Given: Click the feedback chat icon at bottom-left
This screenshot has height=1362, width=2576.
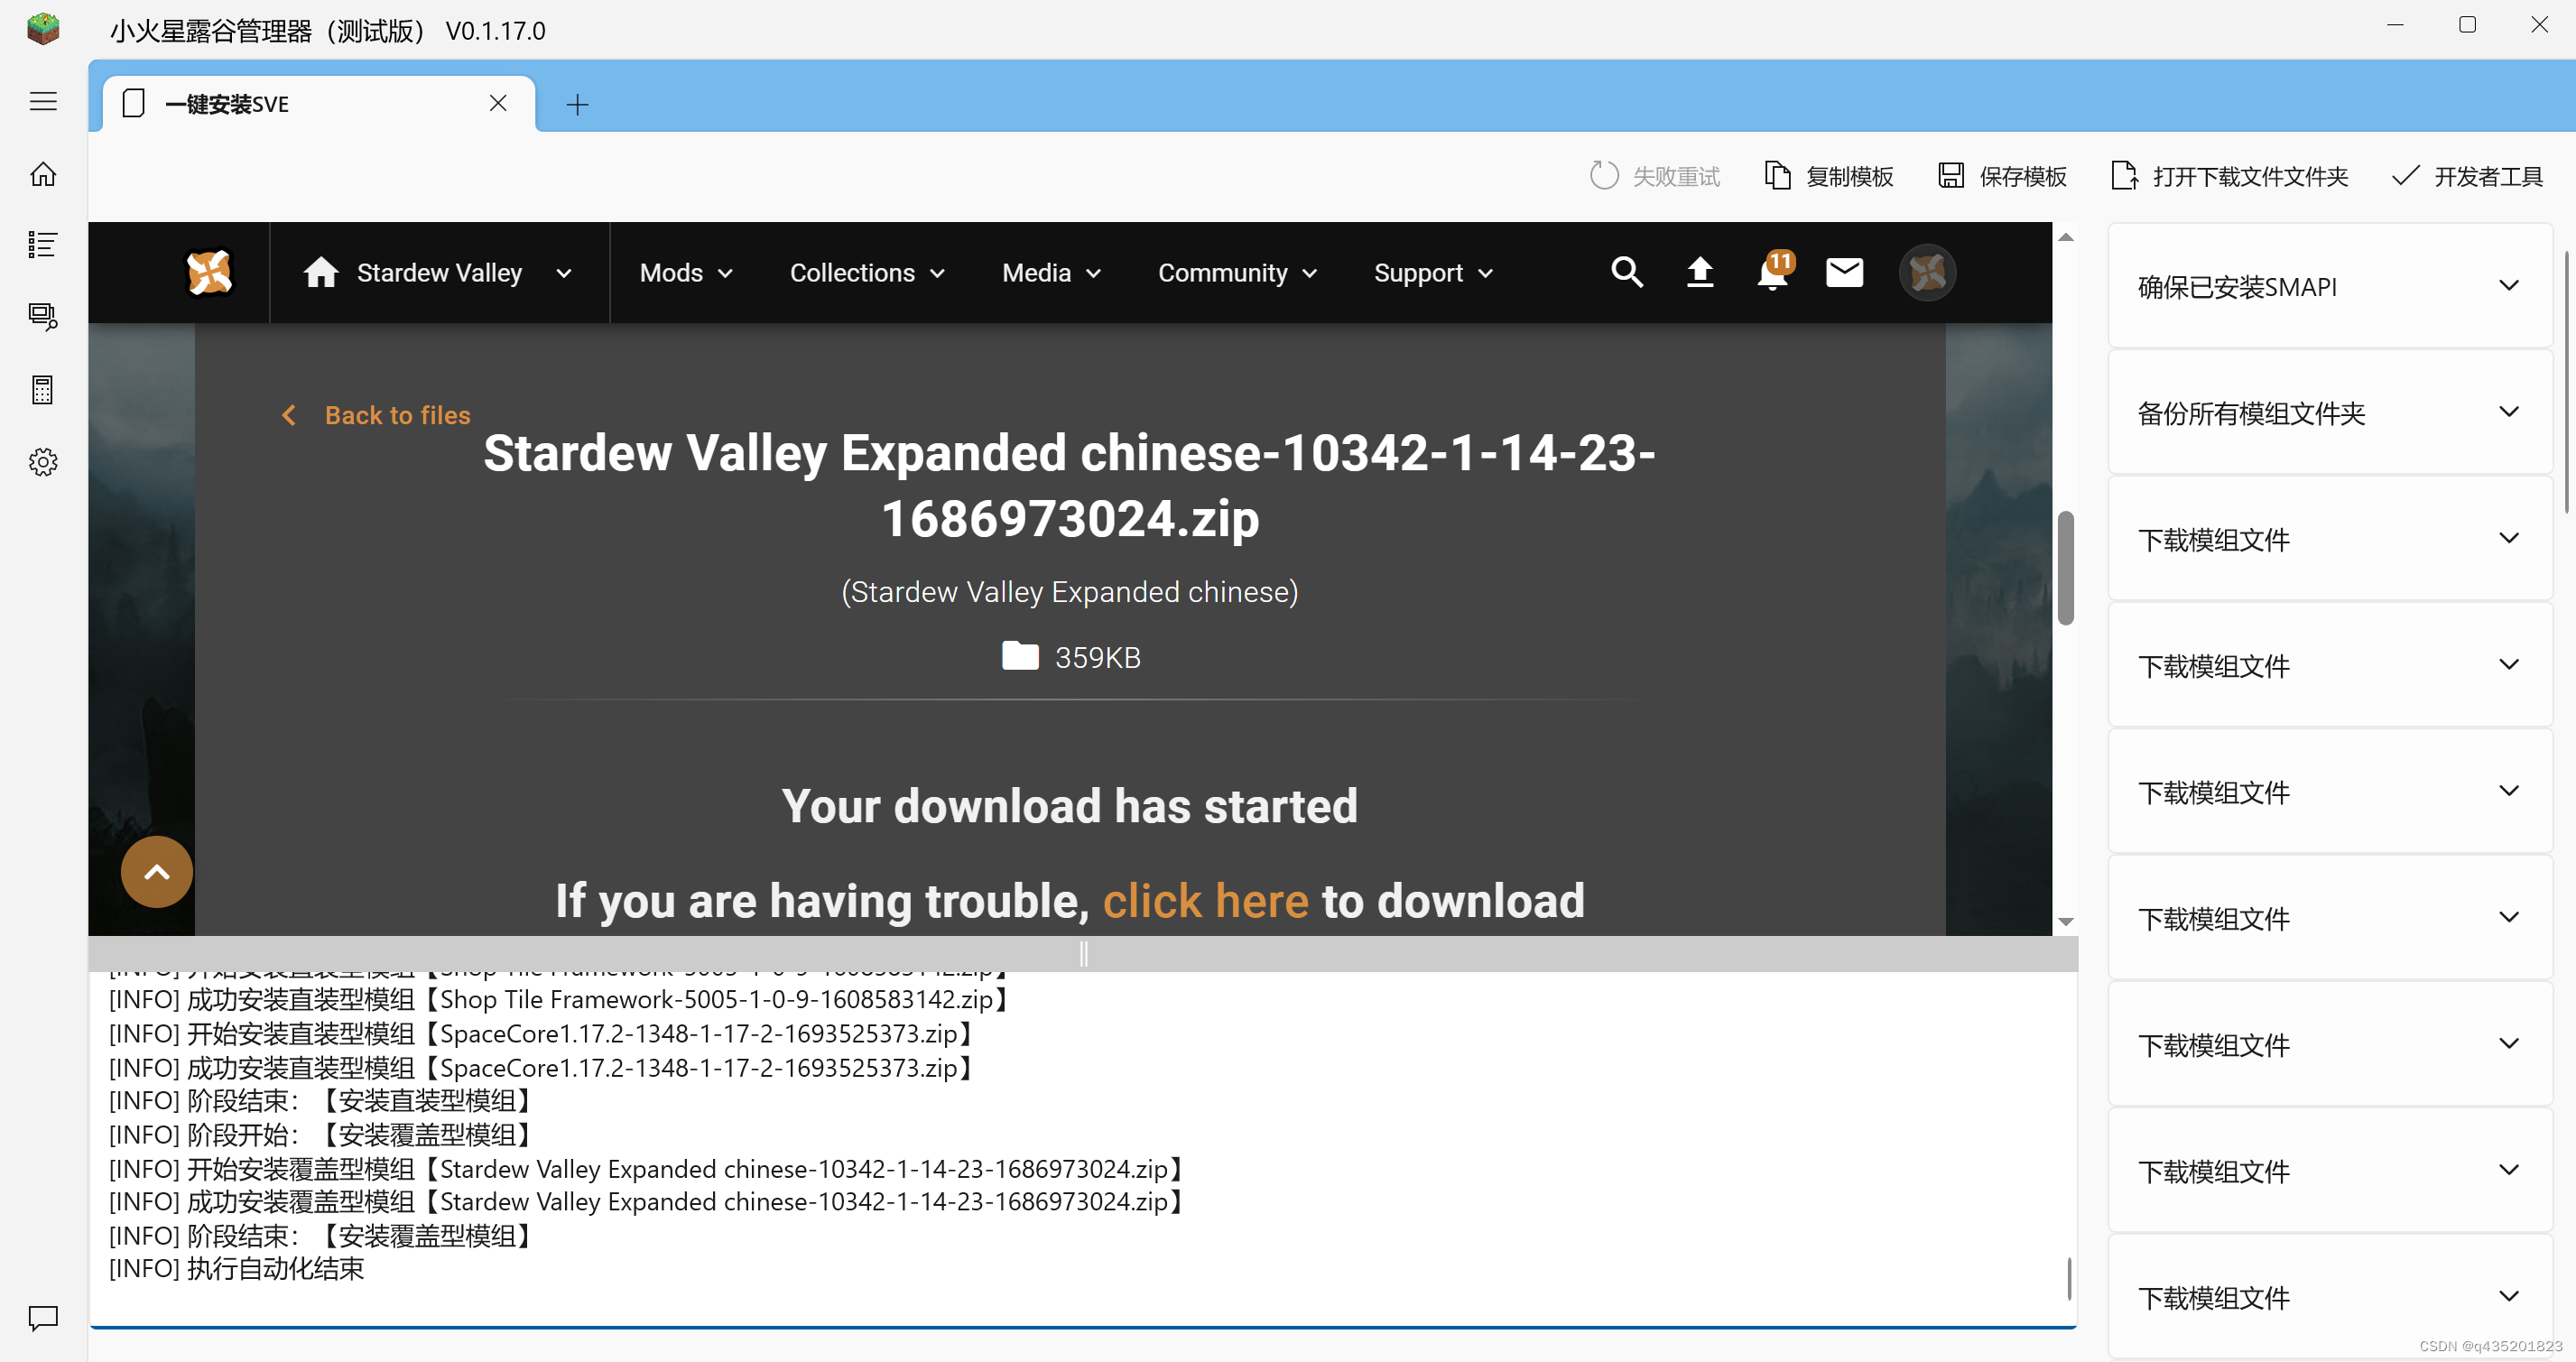Looking at the screenshot, I should [x=43, y=1317].
